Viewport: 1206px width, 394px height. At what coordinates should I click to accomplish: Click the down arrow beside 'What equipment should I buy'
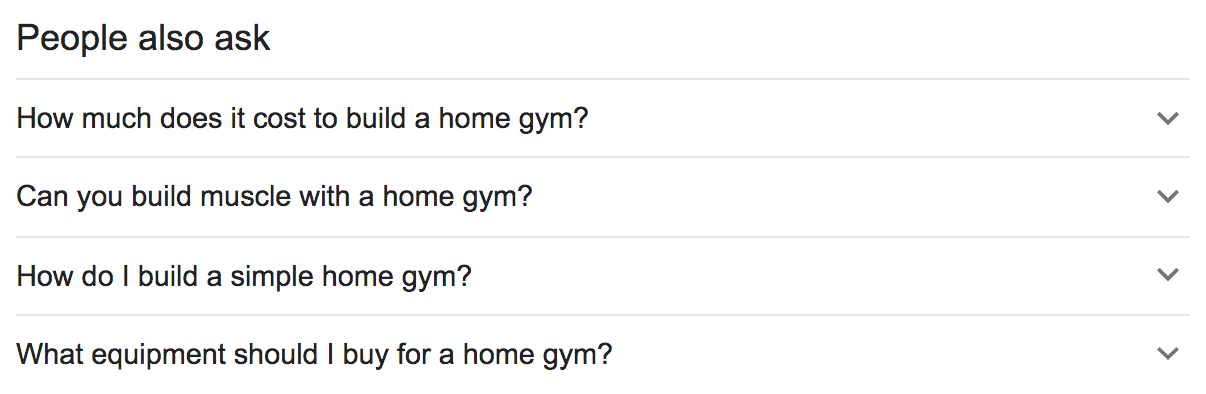coord(1167,353)
